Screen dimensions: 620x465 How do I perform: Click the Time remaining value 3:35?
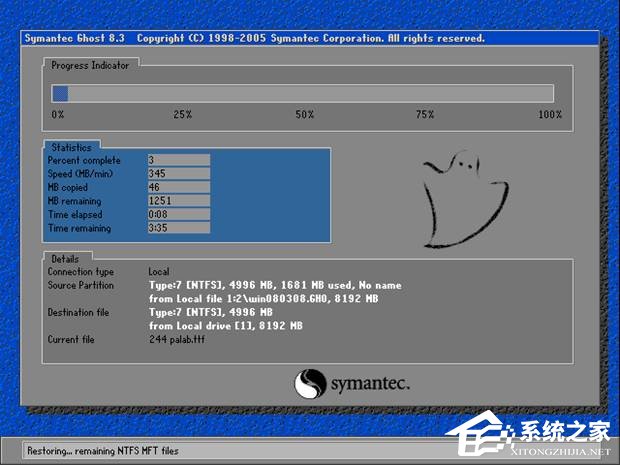point(178,228)
